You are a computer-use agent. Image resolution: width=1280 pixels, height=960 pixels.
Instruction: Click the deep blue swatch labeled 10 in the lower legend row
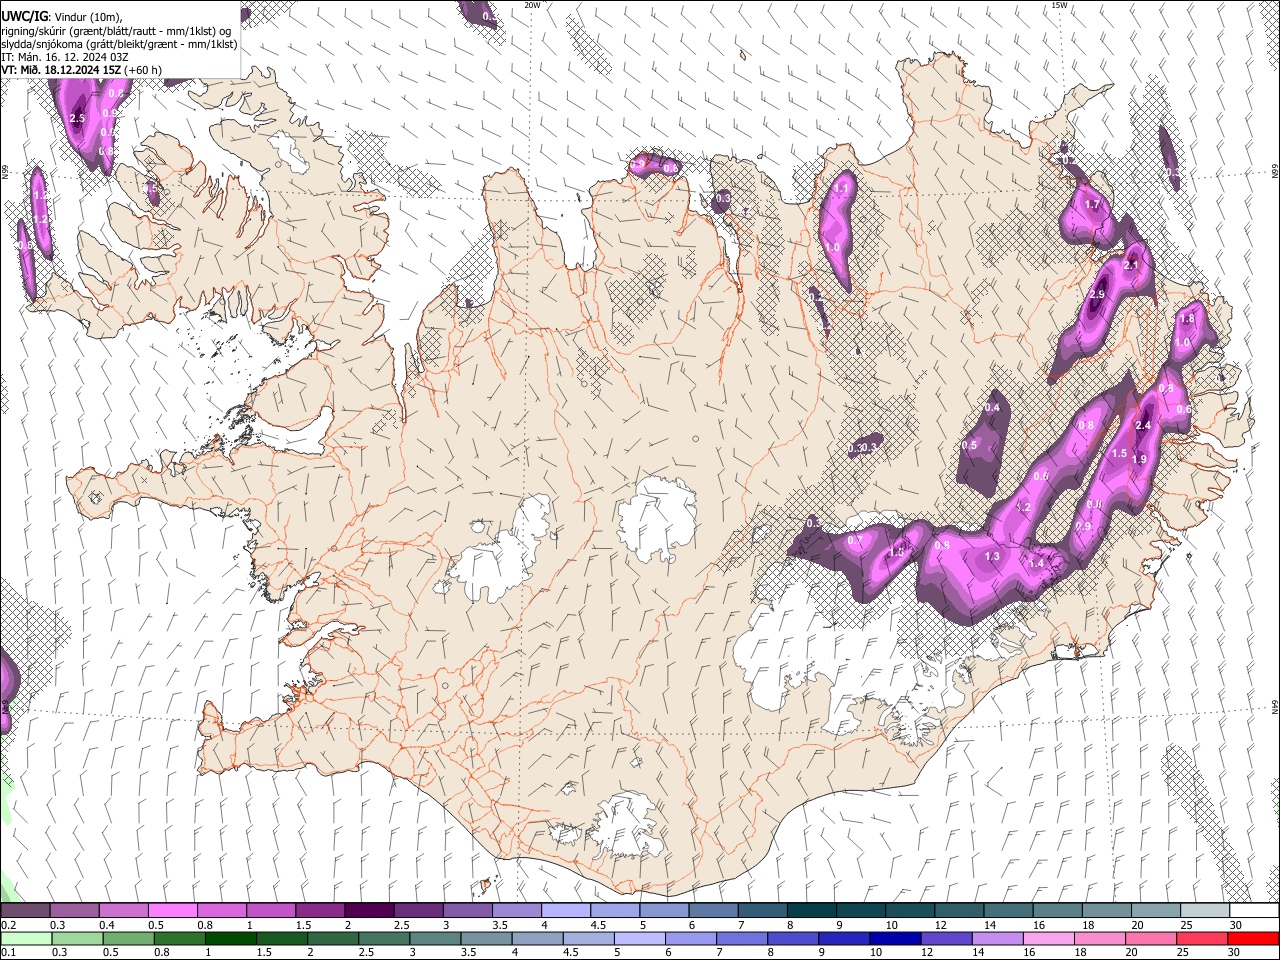coord(896,938)
